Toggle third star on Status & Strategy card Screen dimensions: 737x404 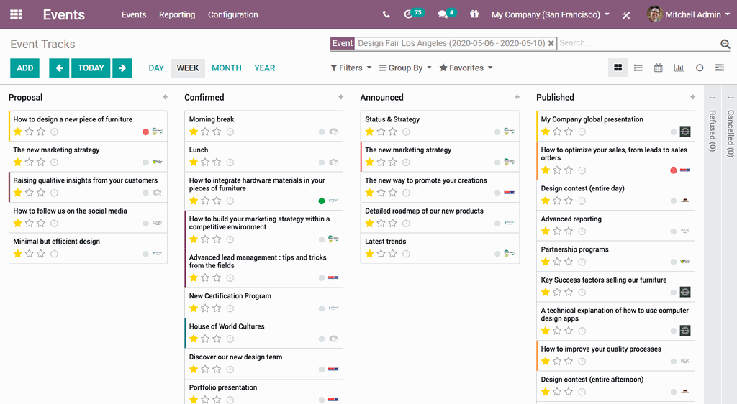(393, 131)
